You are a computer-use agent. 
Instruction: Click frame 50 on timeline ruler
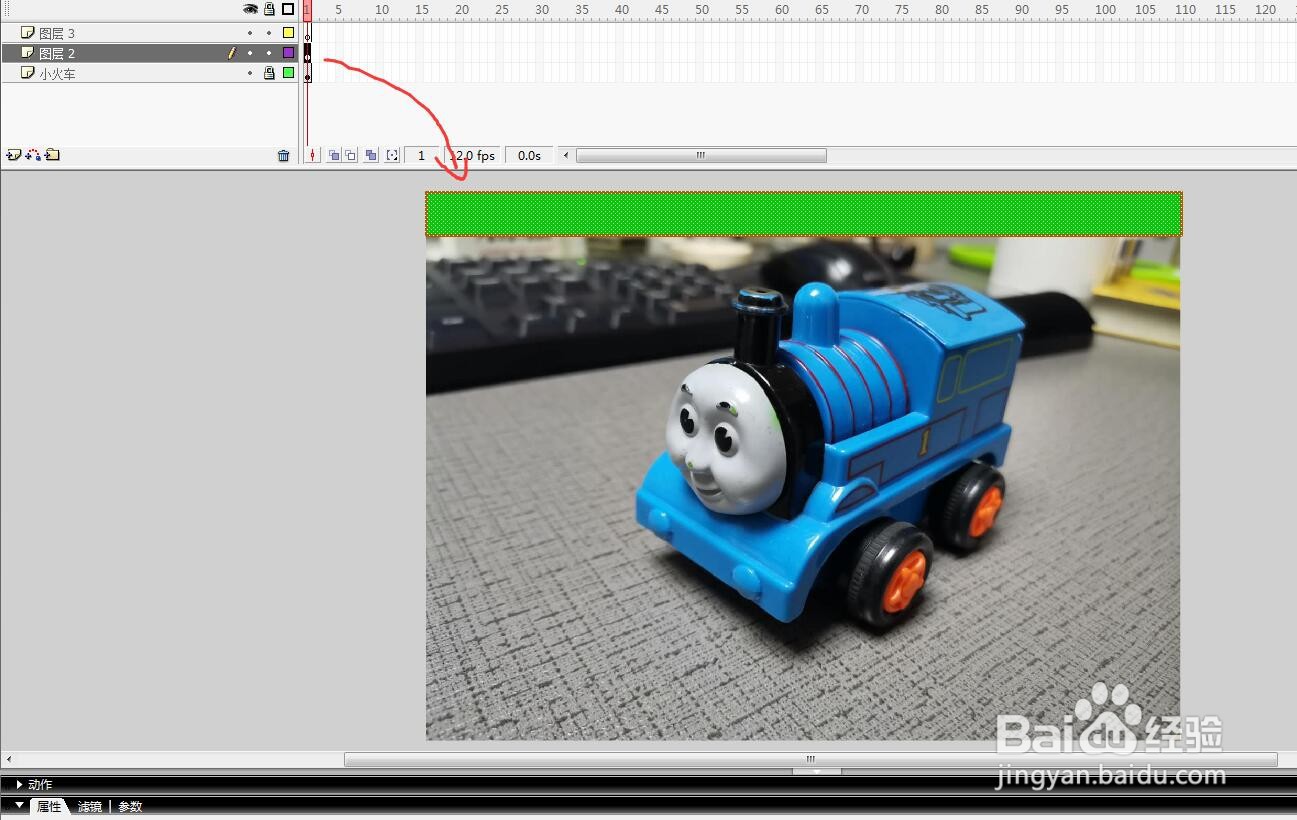point(702,9)
